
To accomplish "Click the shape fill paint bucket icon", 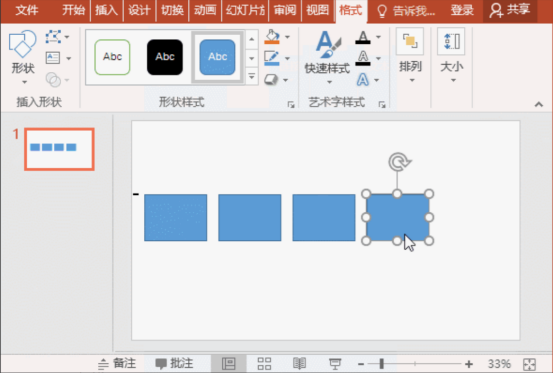I will (272, 37).
